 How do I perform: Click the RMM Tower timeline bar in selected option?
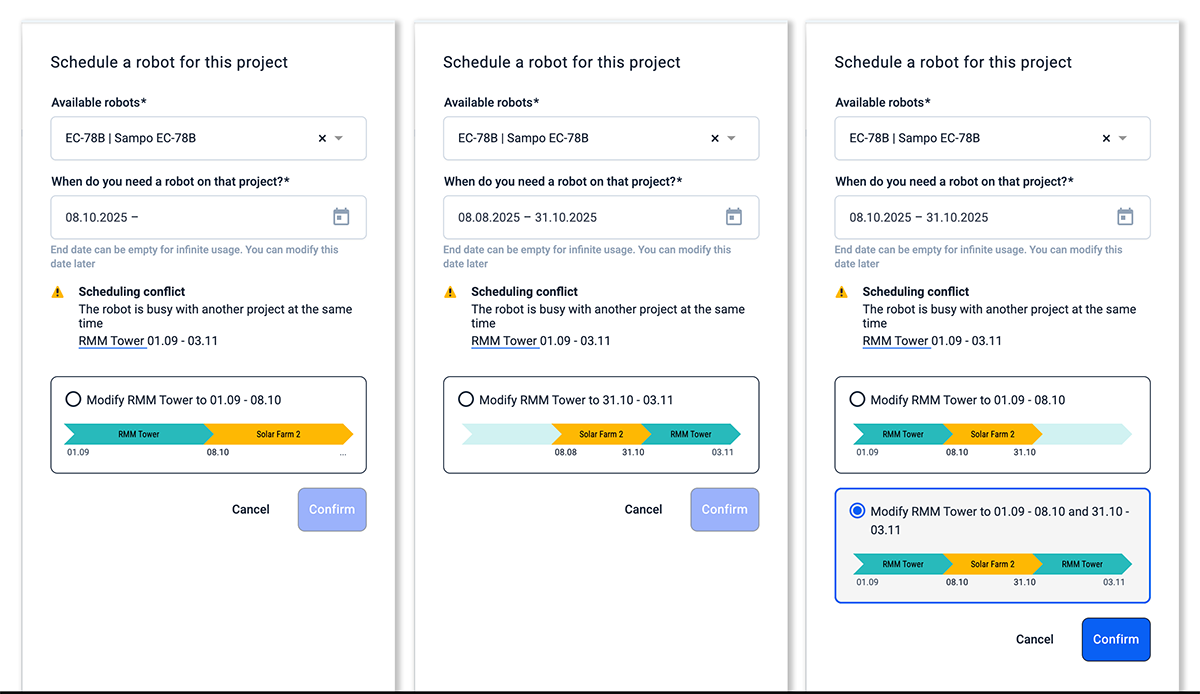click(x=901, y=564)
